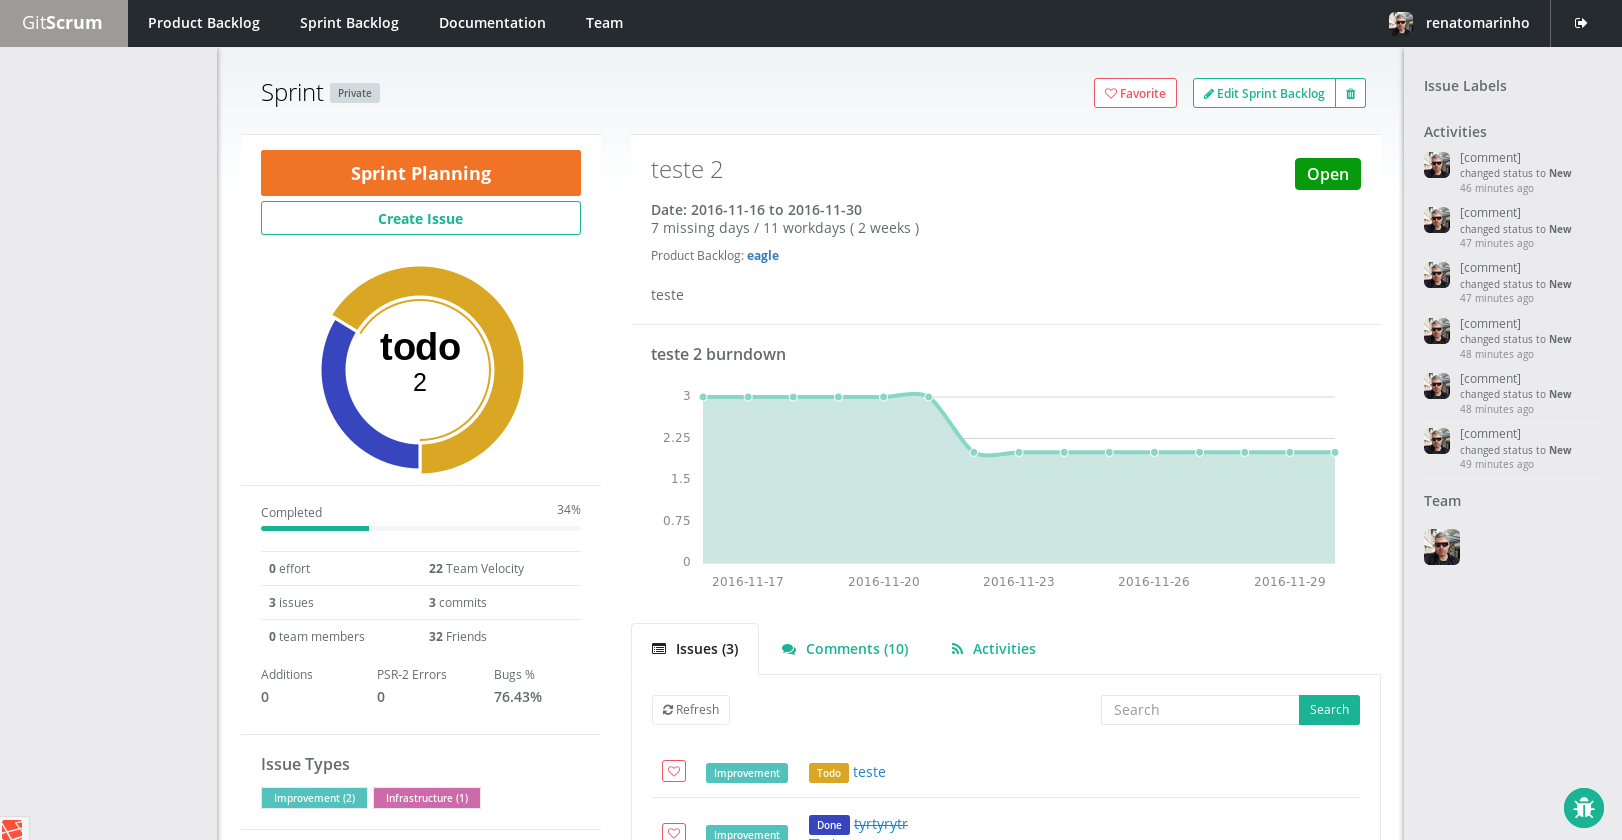Click the GitScrum logo

point(62,23)
